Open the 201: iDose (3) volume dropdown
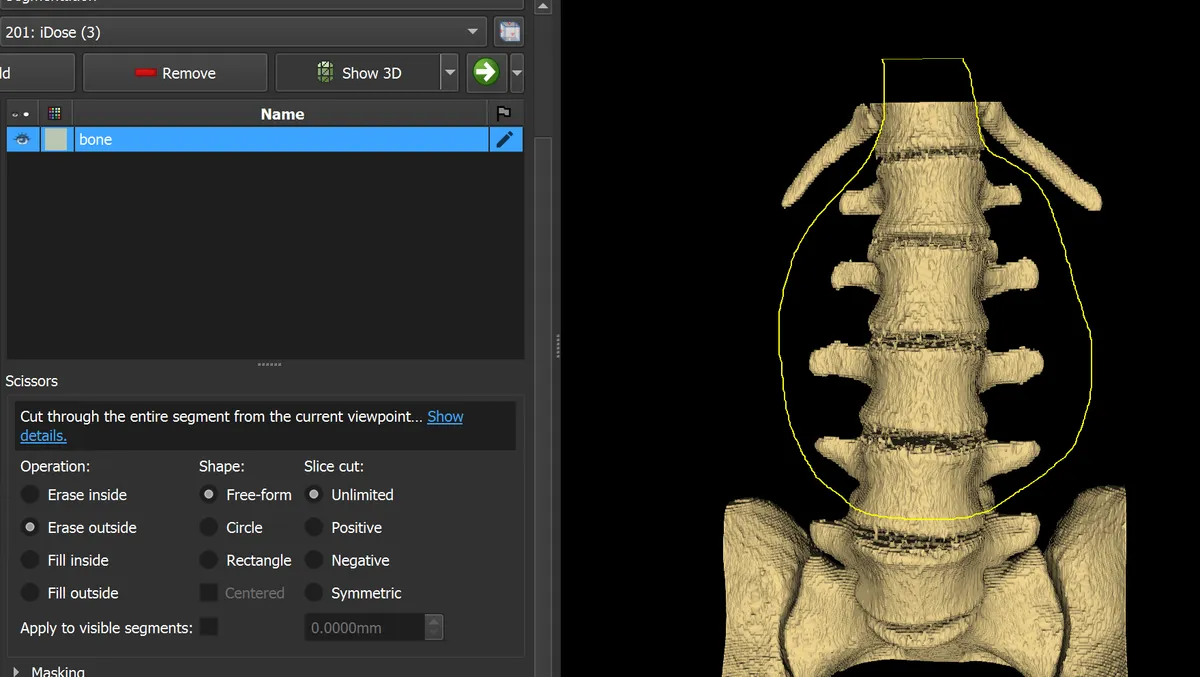 coord(243,32)
